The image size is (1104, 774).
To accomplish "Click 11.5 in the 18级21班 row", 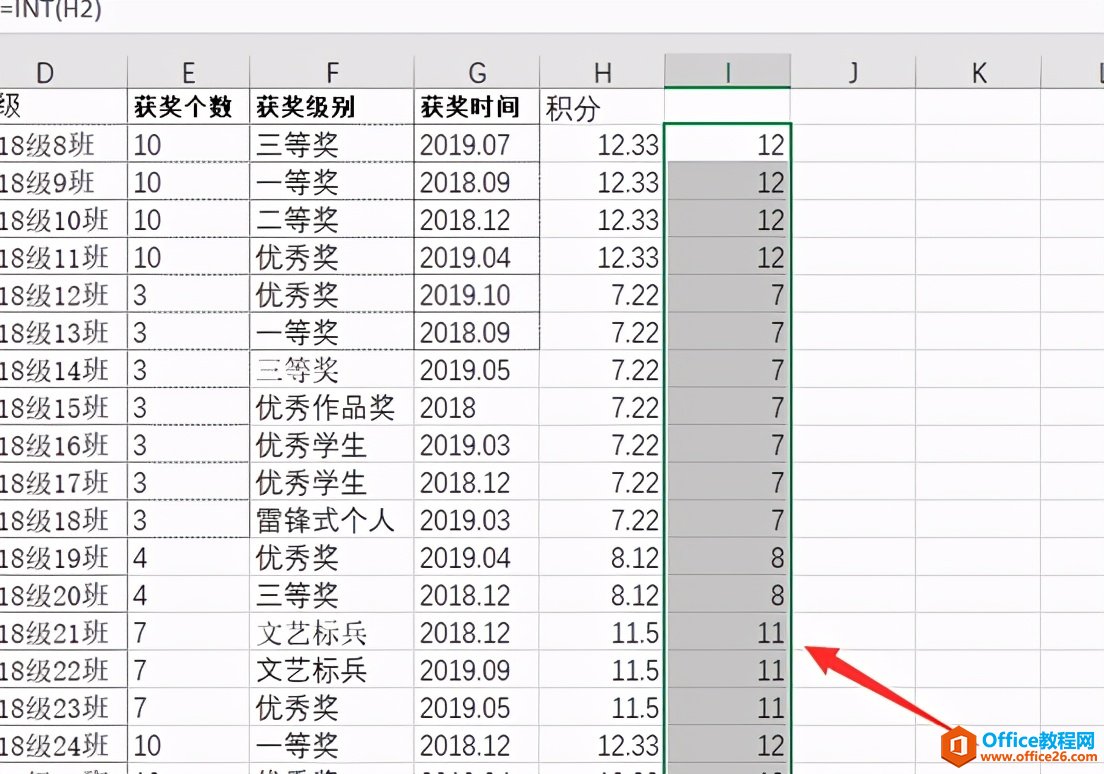I will click(602, 632).
